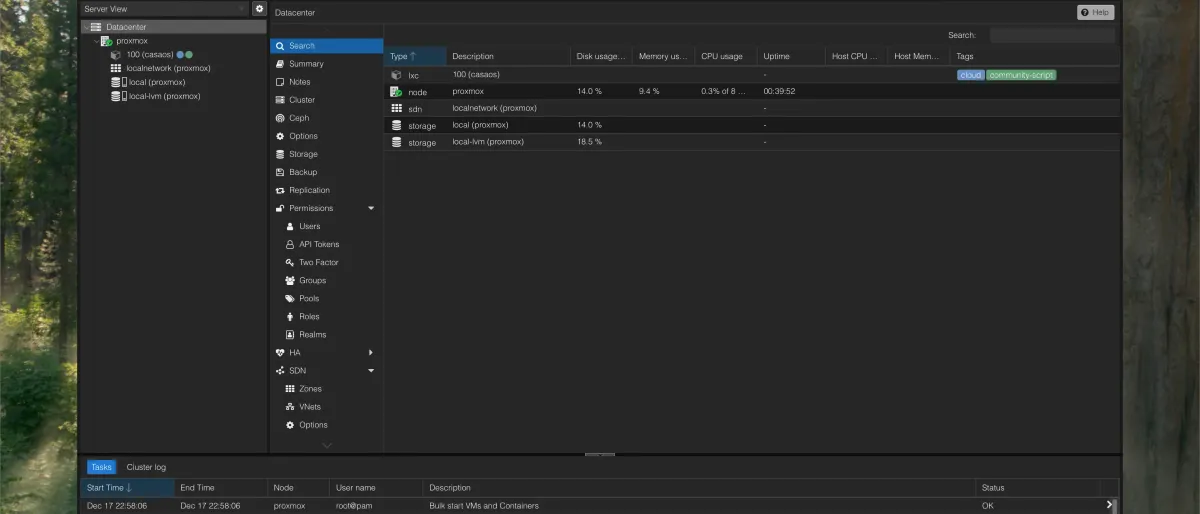
Task: Open the Notes section
Action: point(326,82)
